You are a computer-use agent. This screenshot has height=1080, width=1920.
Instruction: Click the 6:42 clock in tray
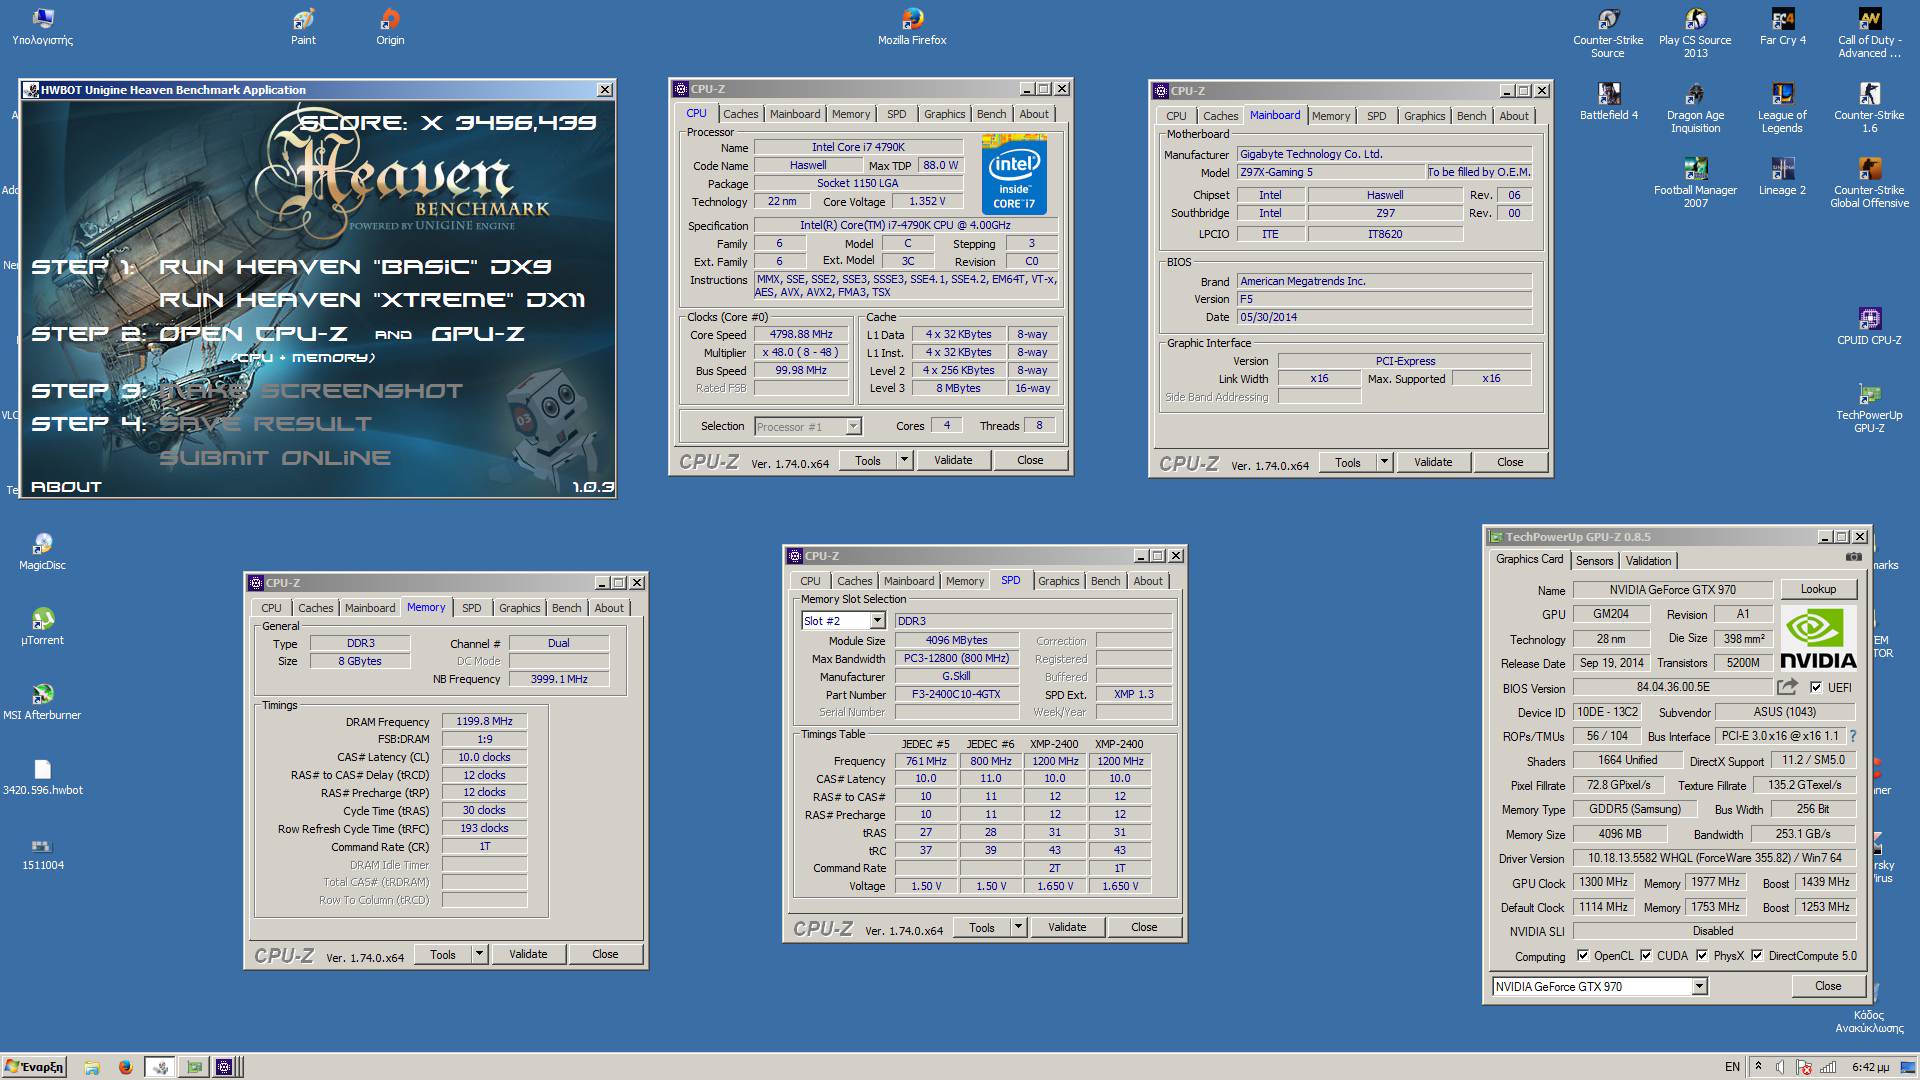click(1869, 1067)
